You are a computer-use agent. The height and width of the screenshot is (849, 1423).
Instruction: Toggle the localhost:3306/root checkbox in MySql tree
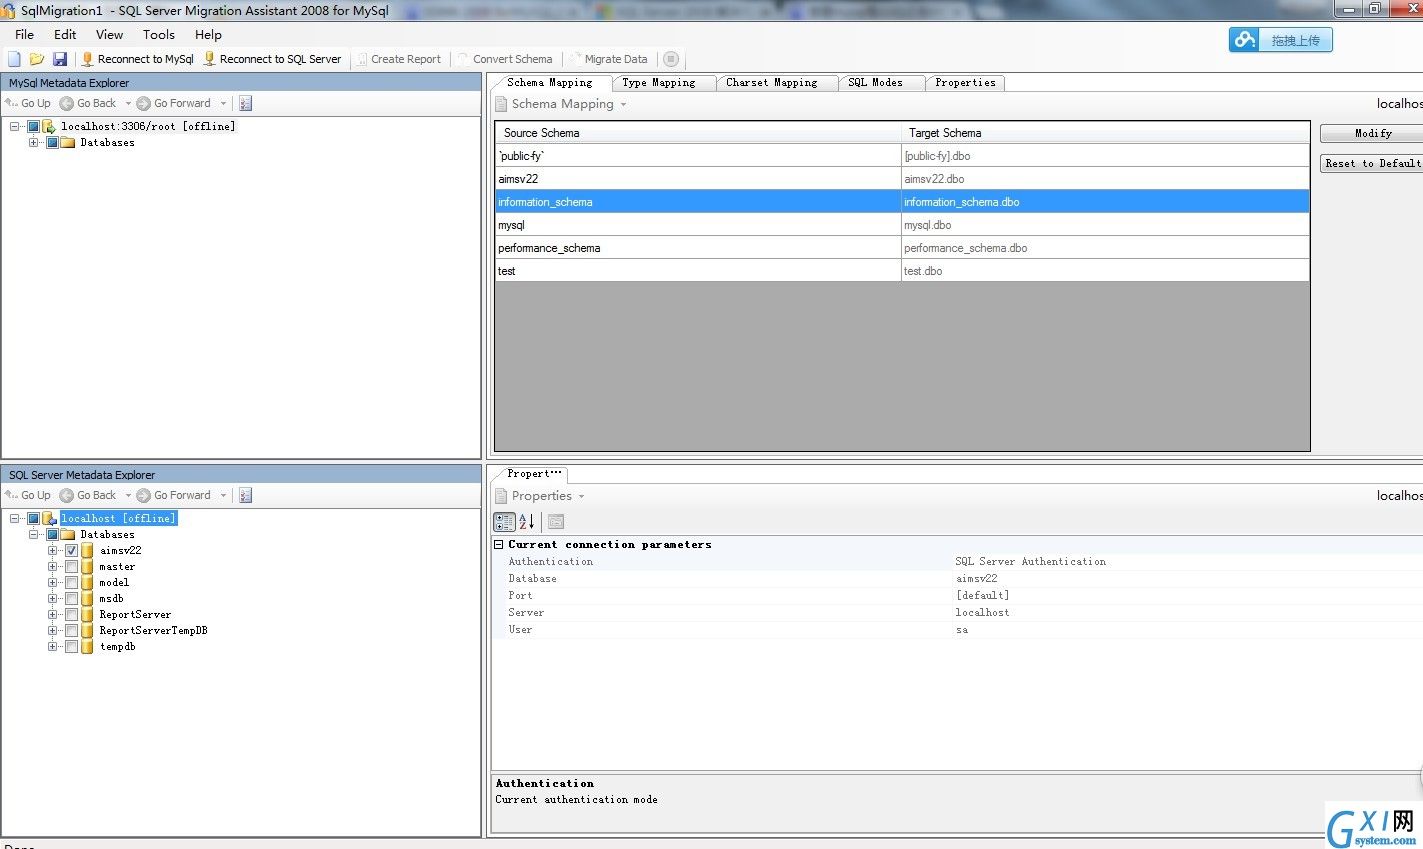coord(33,127)
